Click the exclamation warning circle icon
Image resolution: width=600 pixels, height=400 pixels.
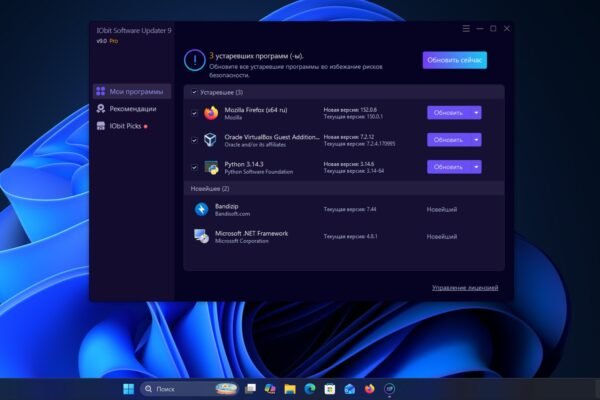(194, 60)
